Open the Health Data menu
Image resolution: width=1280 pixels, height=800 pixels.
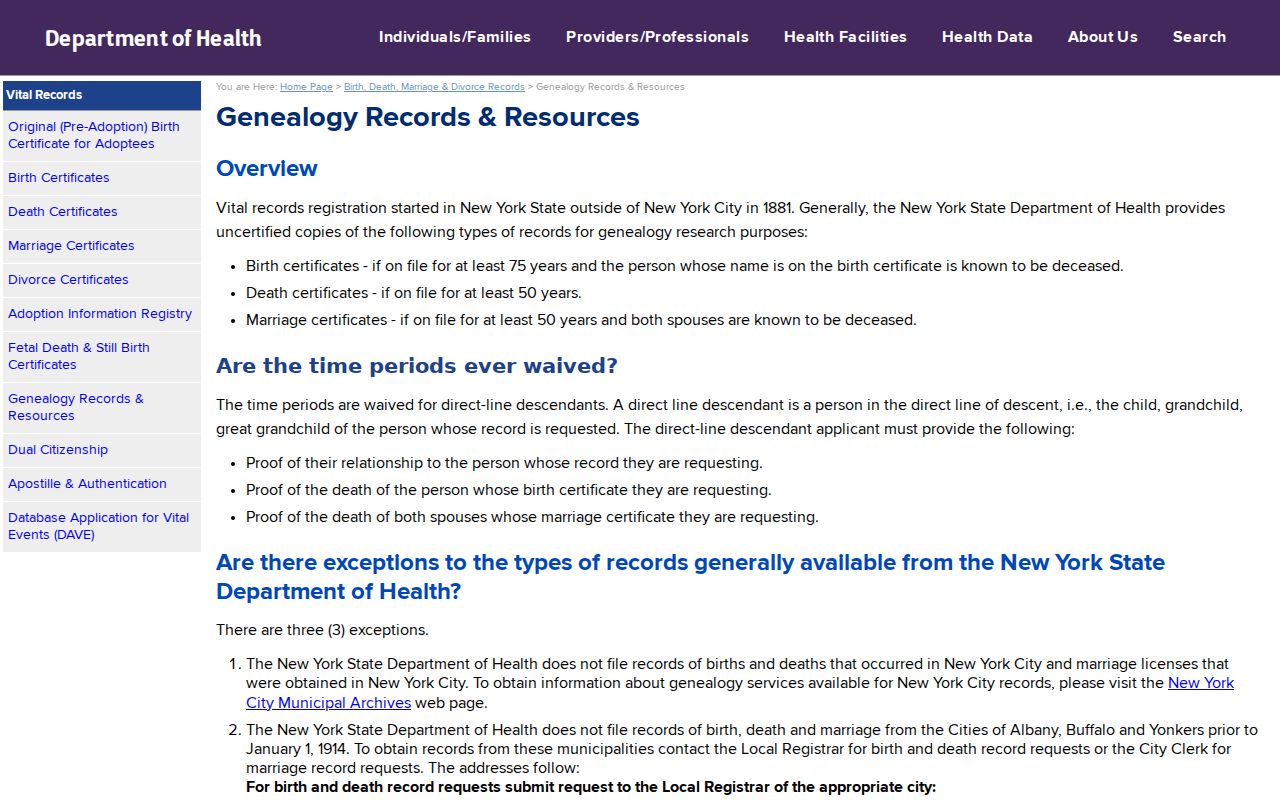click(x=987, y=37)
